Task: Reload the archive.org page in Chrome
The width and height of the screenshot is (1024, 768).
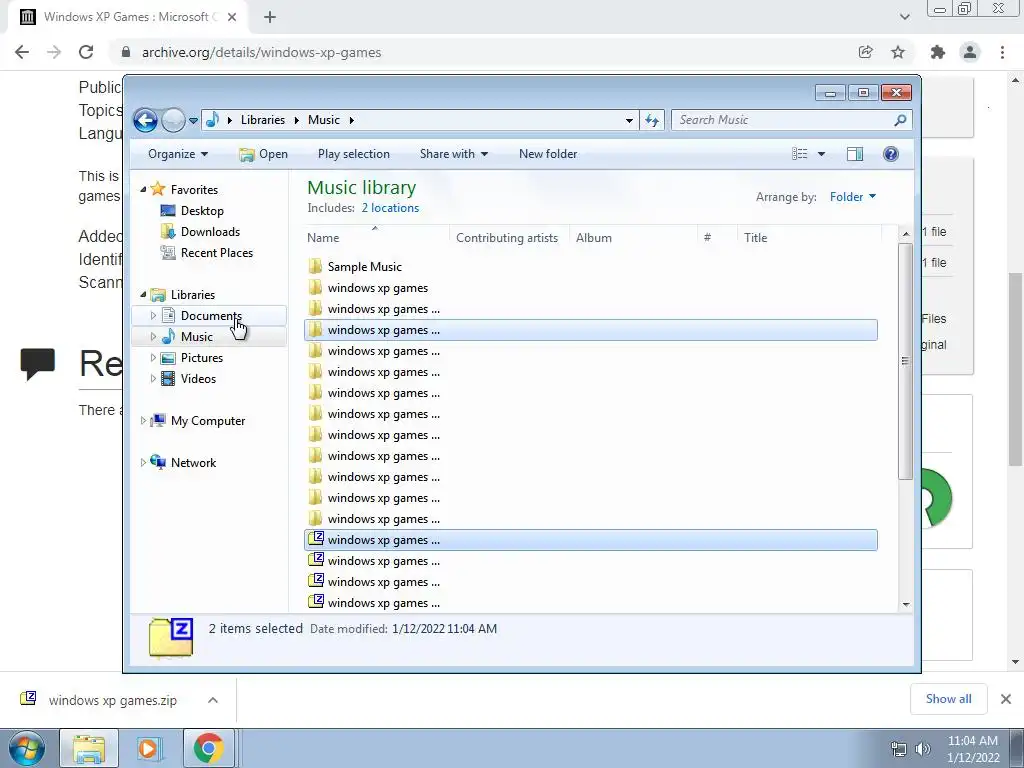Action: [86, 52]
